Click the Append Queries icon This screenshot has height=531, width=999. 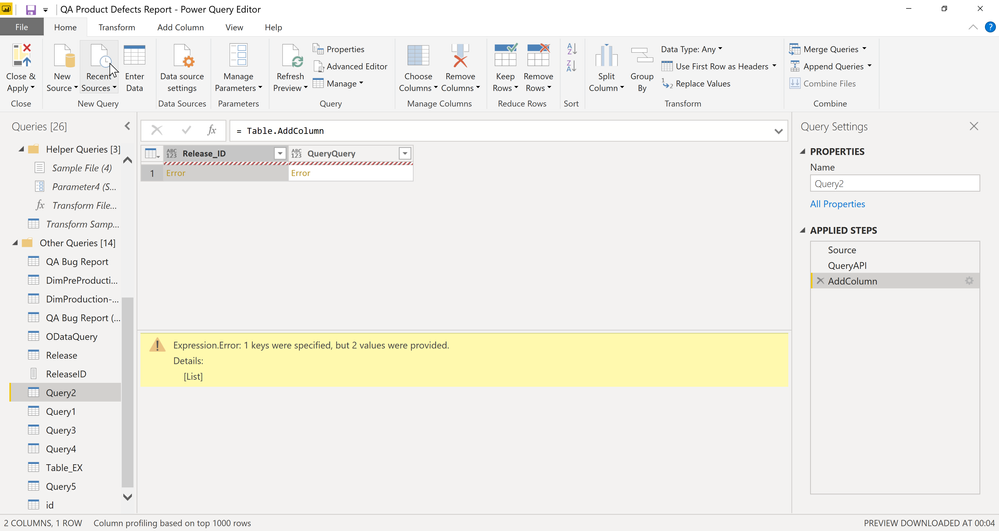(794, 66)
